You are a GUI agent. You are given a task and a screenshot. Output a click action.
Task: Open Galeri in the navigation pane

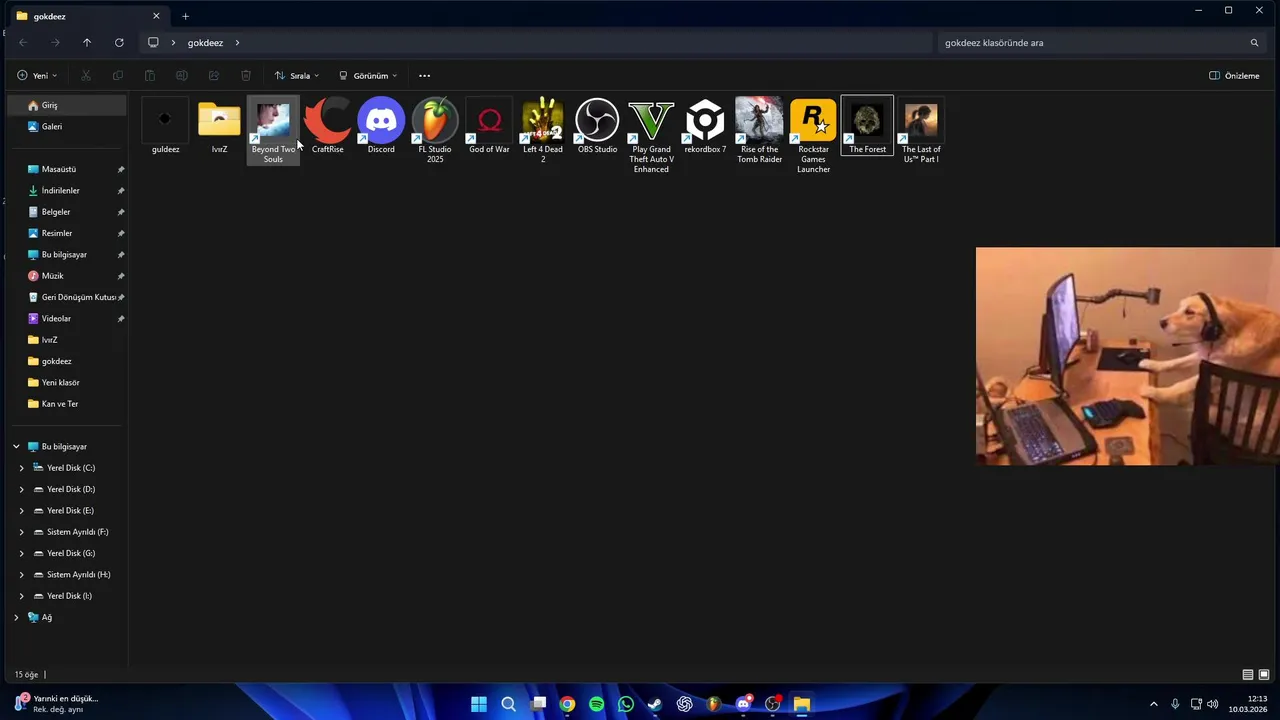[x=66, y=127]
